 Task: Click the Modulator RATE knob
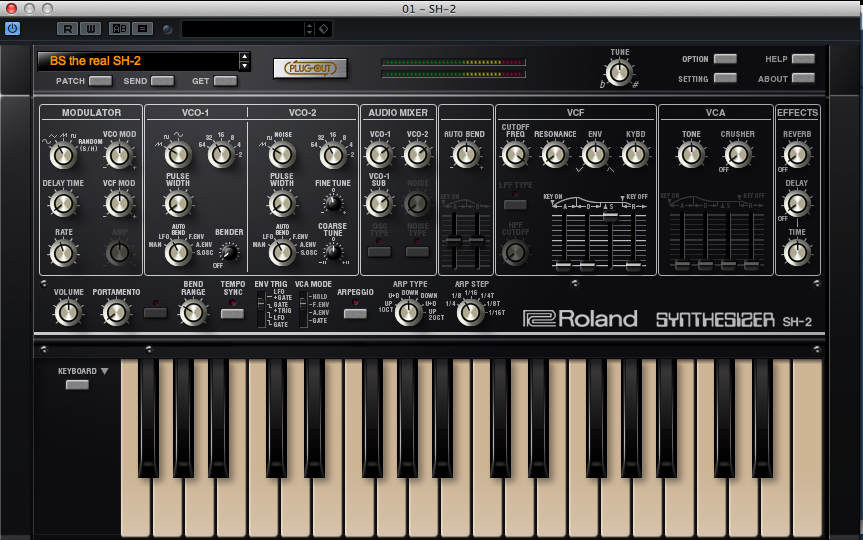pyautogui.click(x=63, y=253)
